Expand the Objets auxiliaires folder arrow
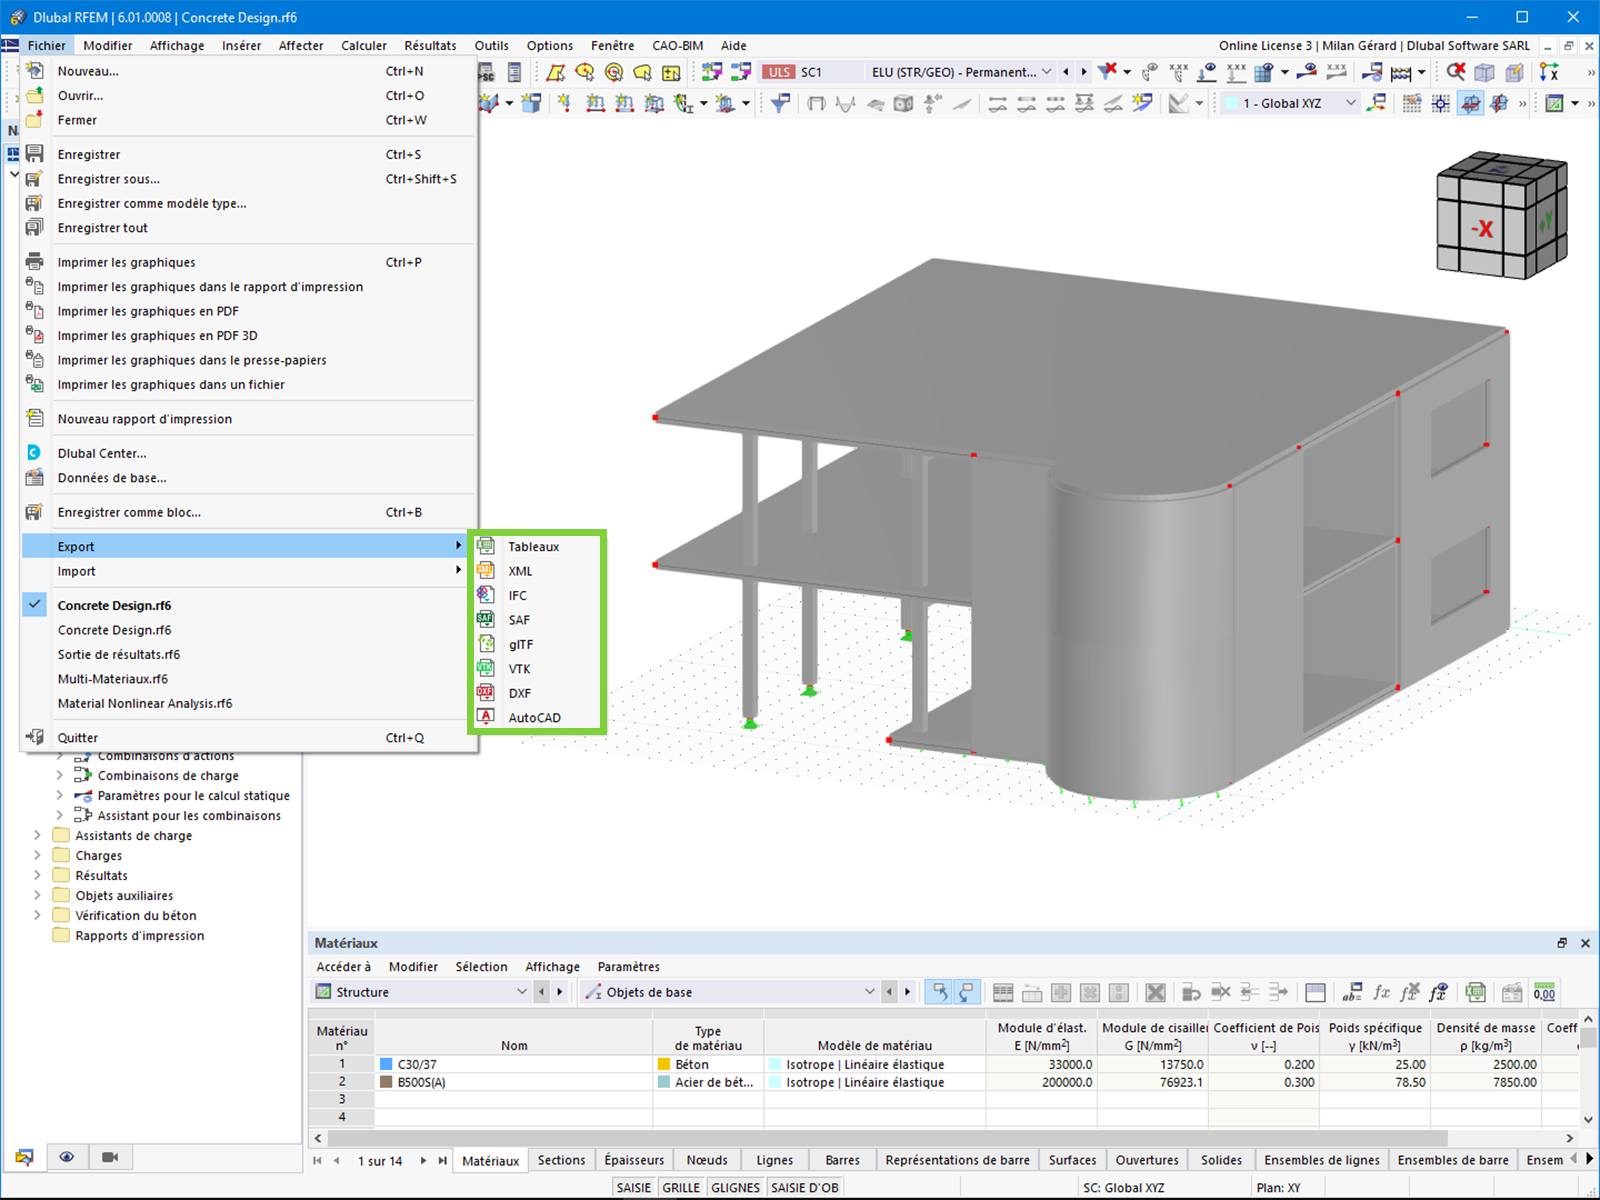 38,895
